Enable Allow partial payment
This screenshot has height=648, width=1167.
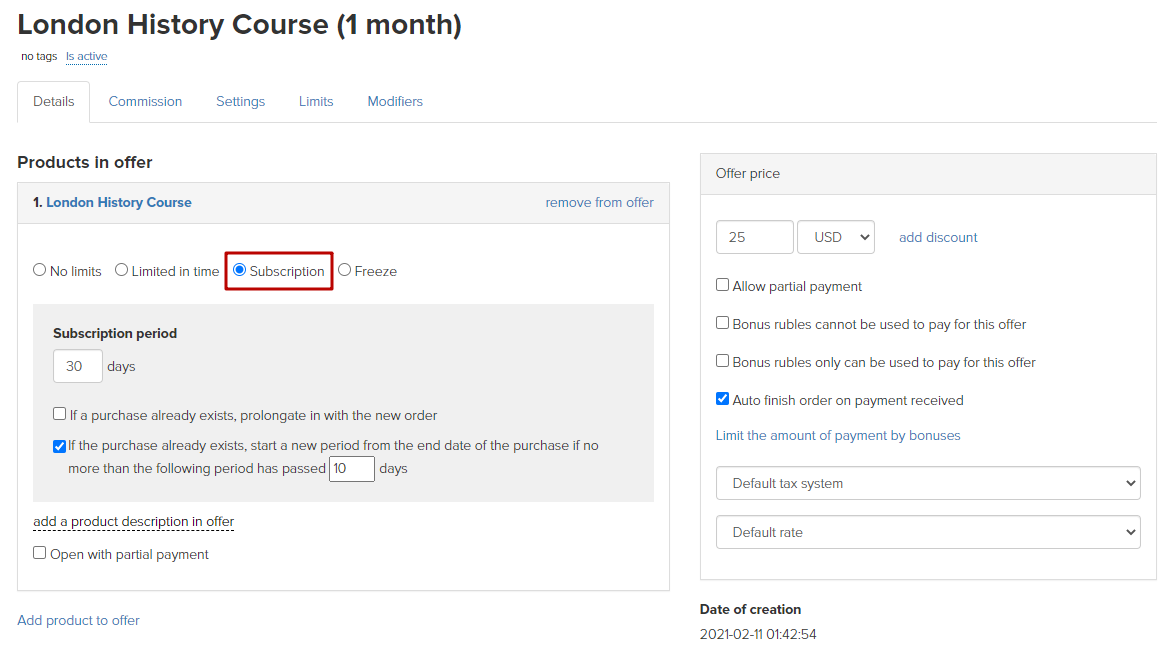point(722,285)
